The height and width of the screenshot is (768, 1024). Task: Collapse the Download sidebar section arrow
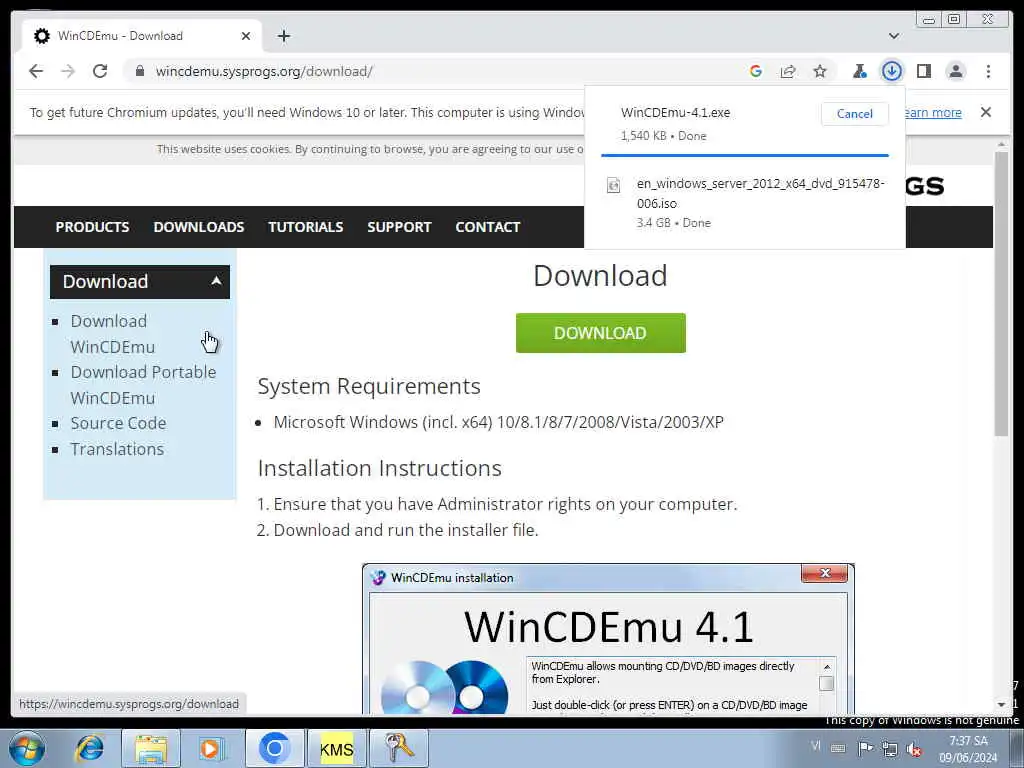[x=216, y=281]
